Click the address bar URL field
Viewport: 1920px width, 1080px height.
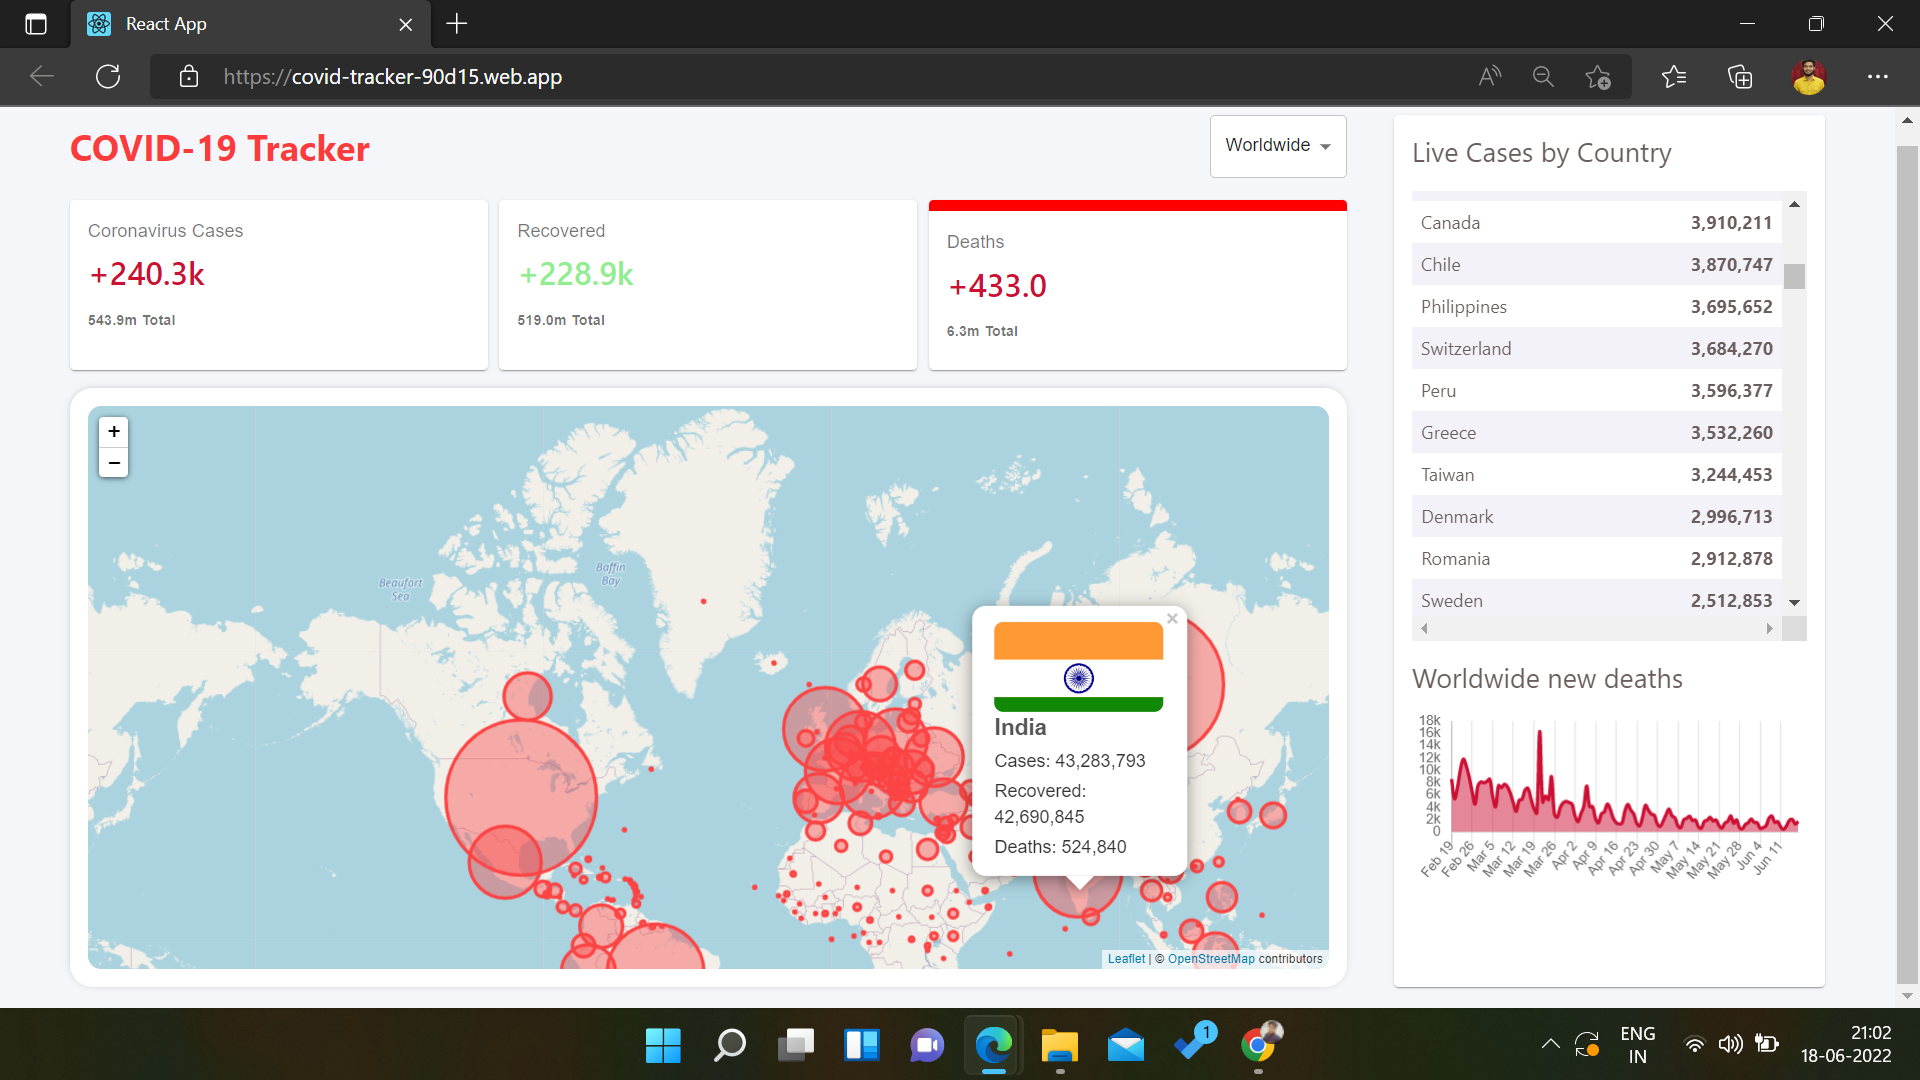point(392,76)
